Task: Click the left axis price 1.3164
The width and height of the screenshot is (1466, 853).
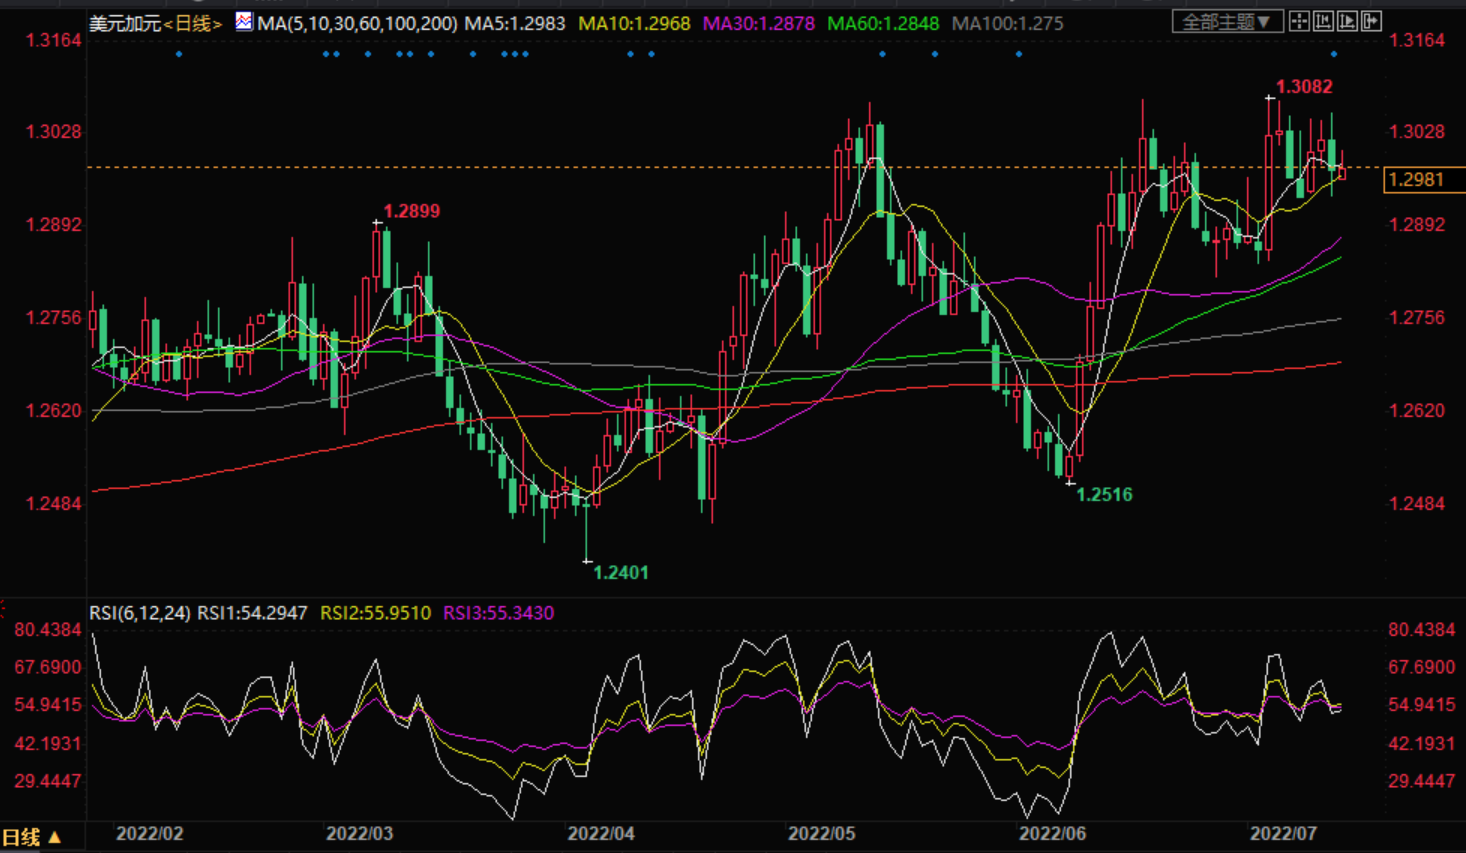Action: point(54,41)
